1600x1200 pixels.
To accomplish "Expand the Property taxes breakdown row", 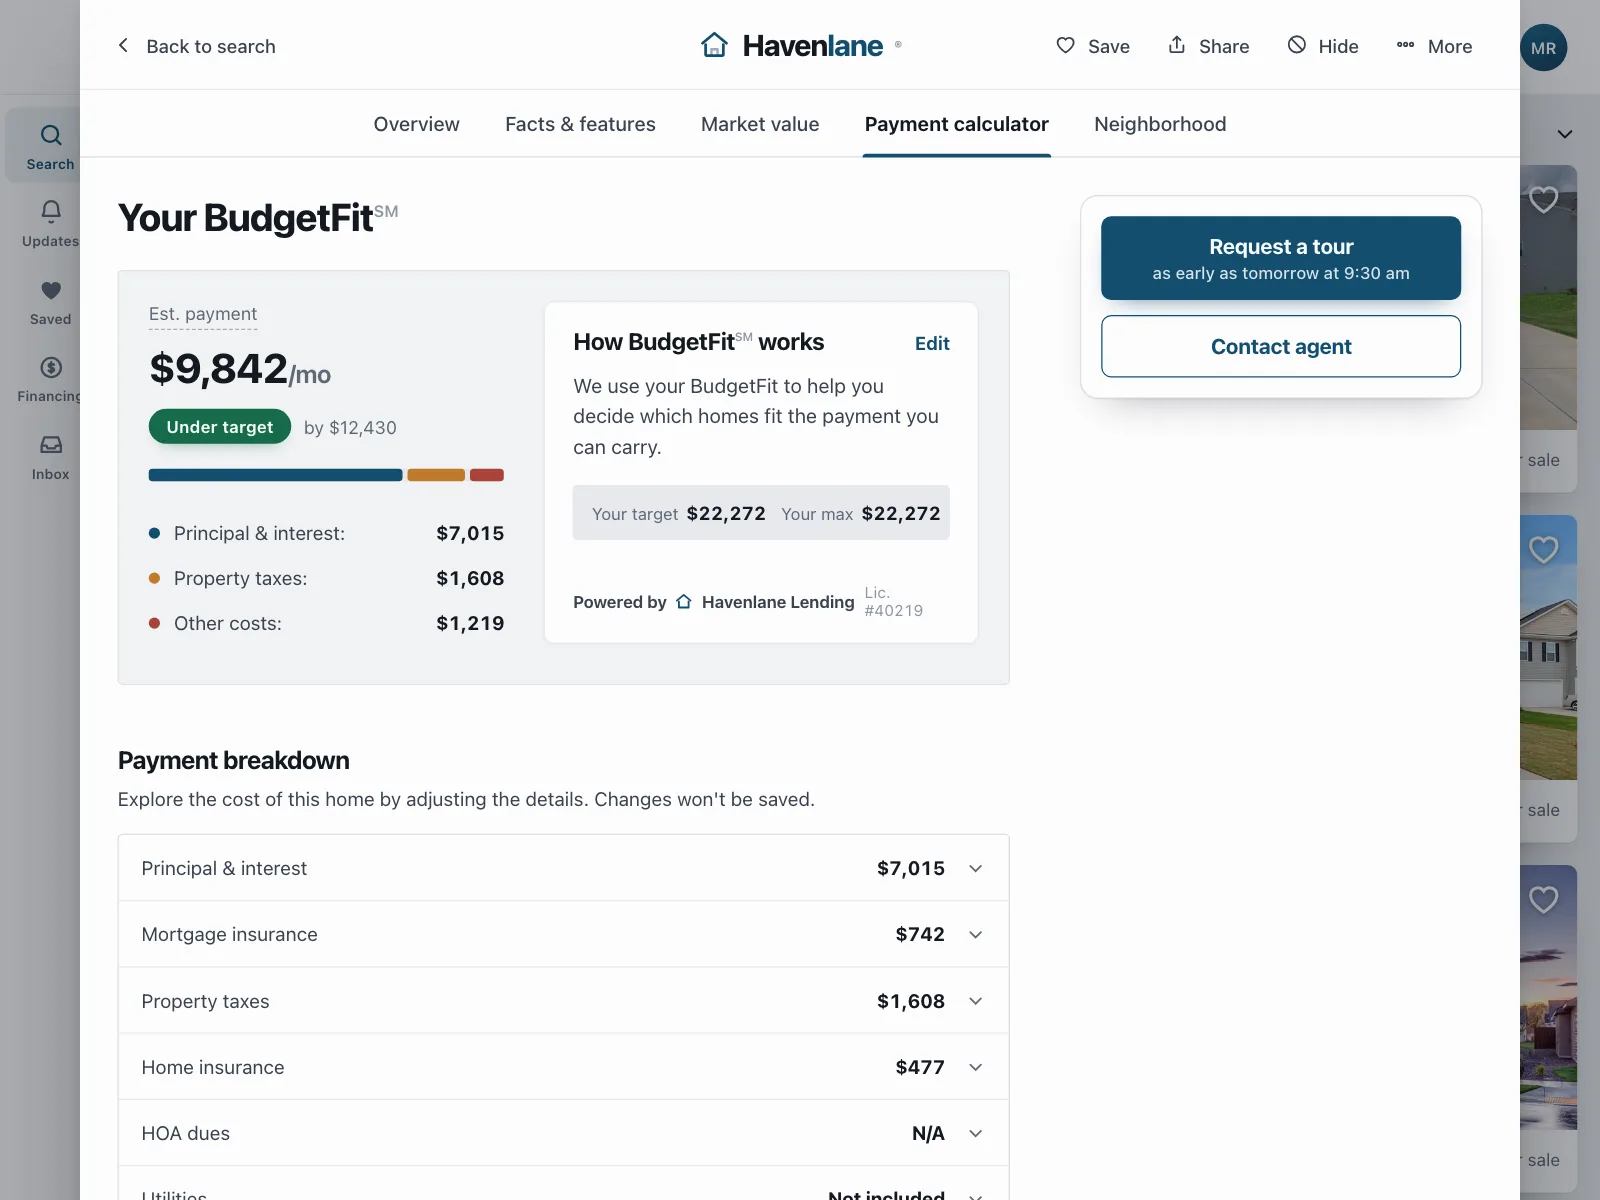I will point(563,1001).
